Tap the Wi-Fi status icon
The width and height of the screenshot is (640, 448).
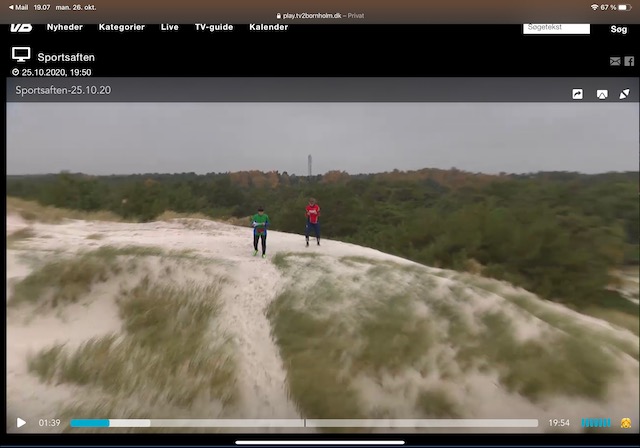(594, 7)
